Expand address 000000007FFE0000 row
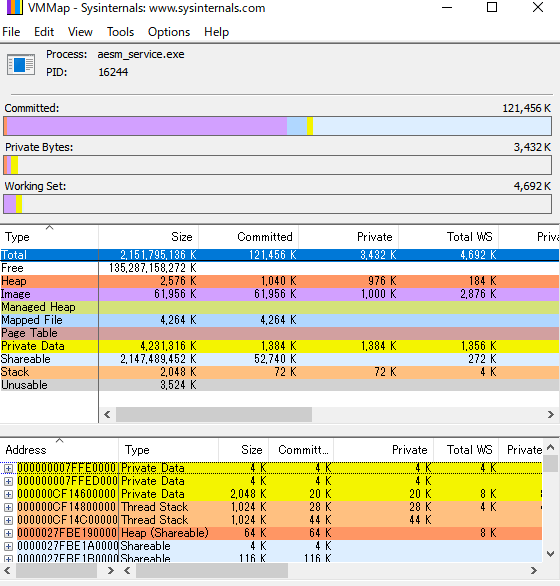 [x=8, y=468]
